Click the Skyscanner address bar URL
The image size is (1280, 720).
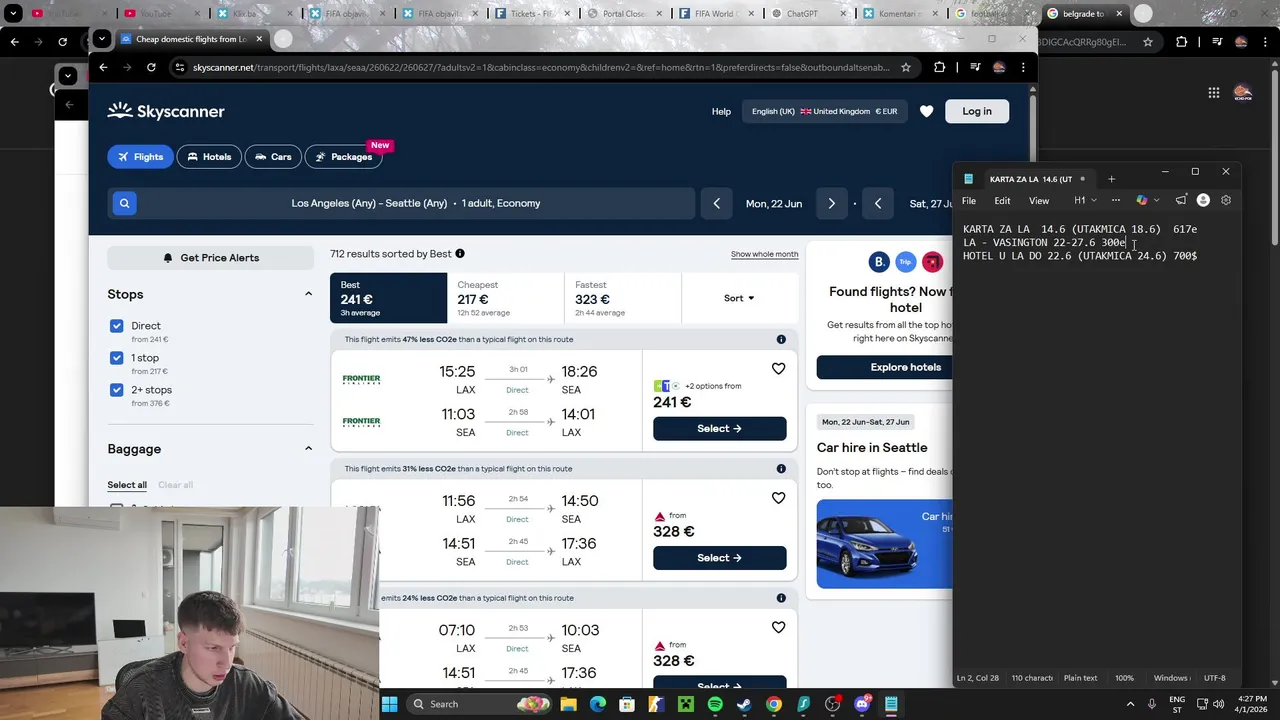540,67
